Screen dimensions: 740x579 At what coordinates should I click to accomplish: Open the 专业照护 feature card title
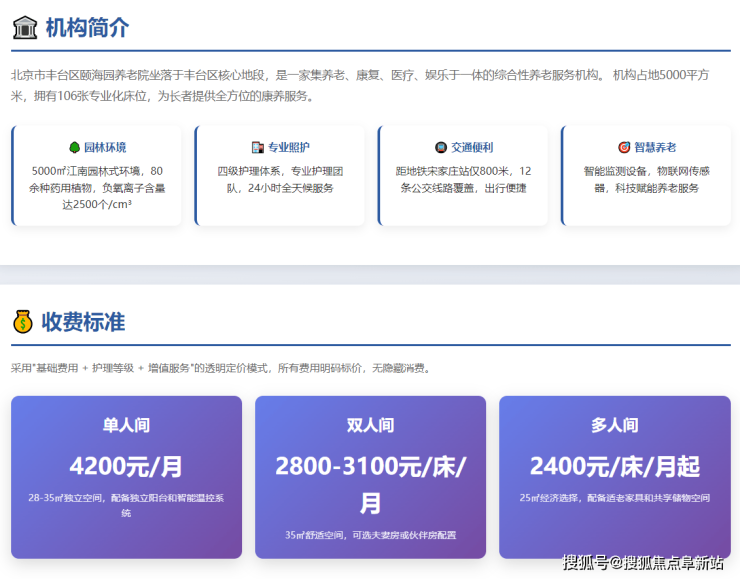[289, 147]
